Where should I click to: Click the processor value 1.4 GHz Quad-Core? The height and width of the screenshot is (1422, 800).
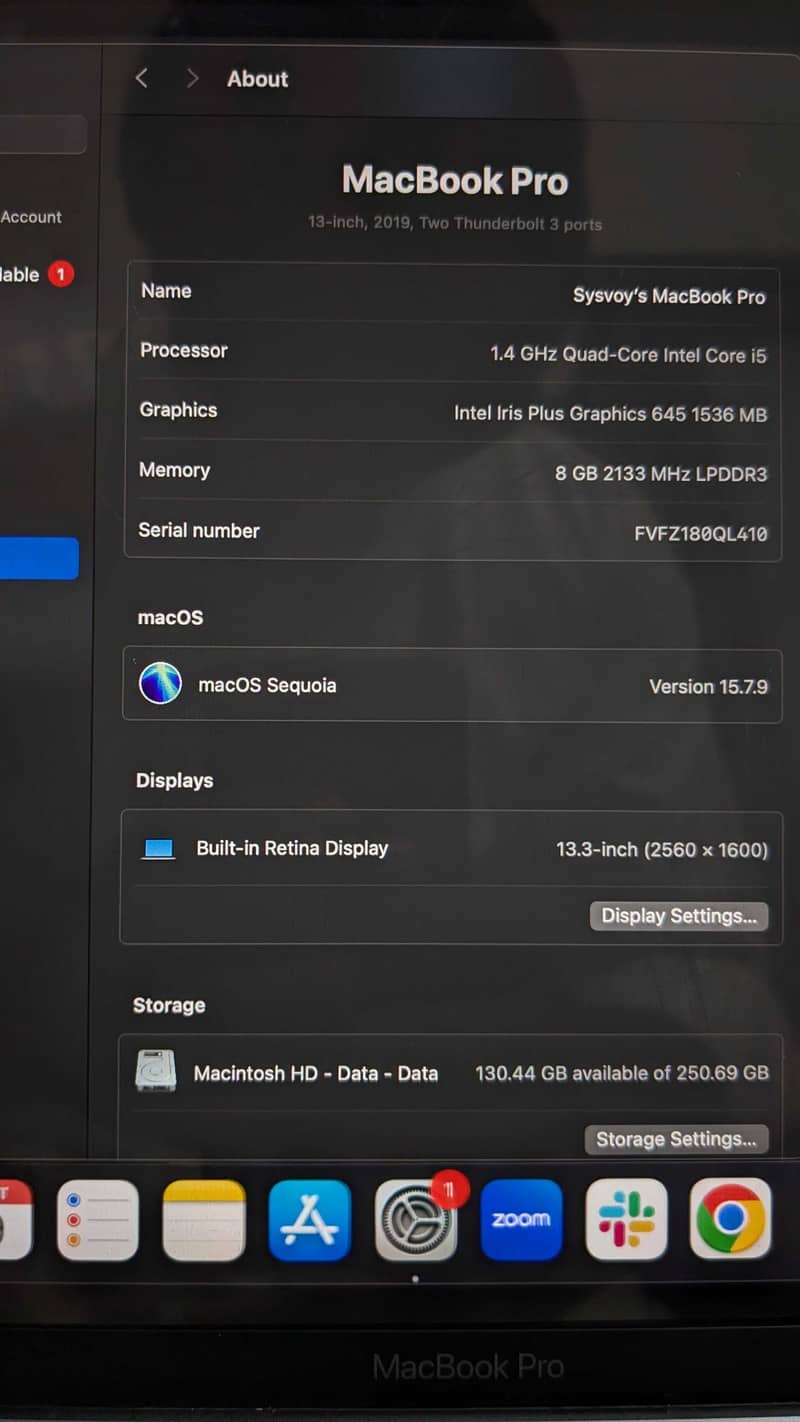coord(628,355)
